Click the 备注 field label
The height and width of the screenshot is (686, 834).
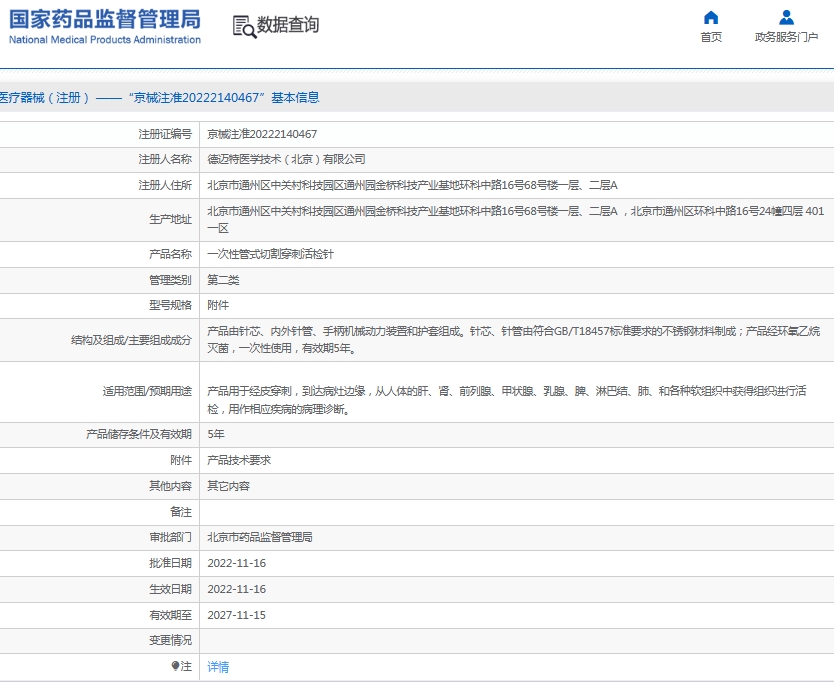pyautogui.click(x=181, y=512)
